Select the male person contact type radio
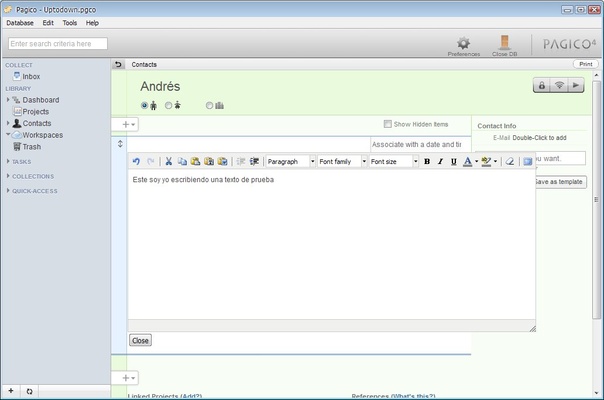Image resolution: width=604 pixels, height=400 pixels. pyautogui.click(x=144, y=105)
